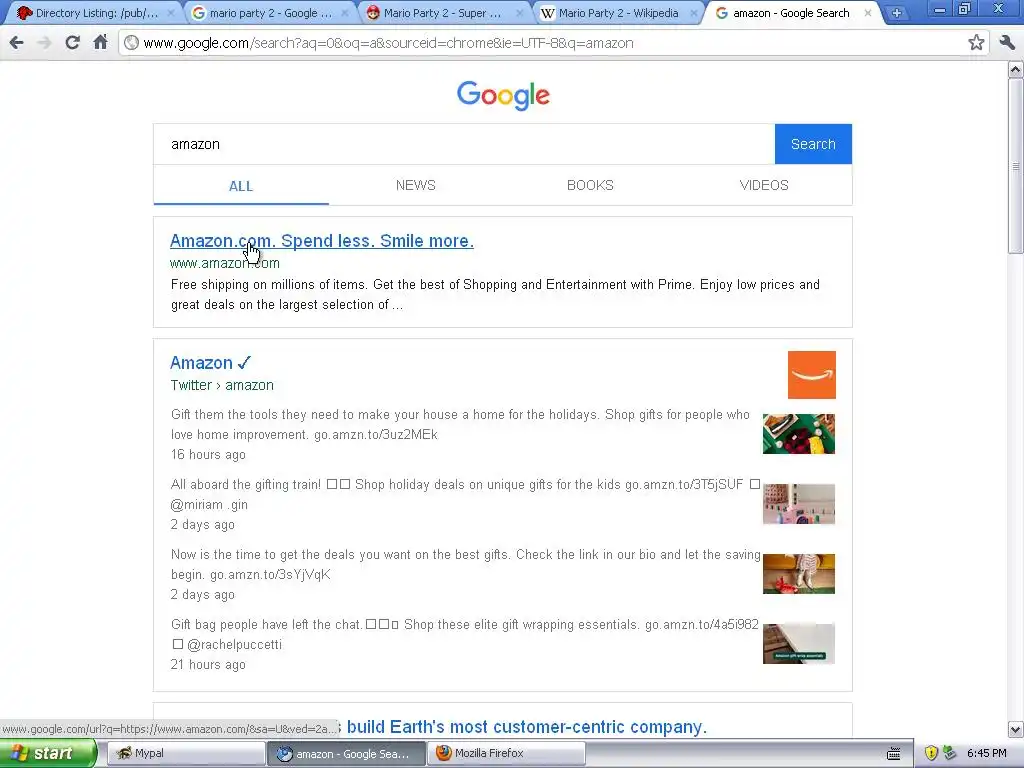Viewport: 1024px width, 768px height.
Task: Reload the page with the refresh icon
Action: click(72, 43)
